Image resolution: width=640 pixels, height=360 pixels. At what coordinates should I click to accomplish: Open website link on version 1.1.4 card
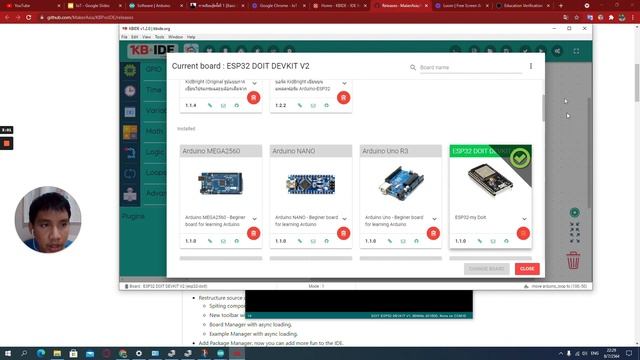point(210,106)
